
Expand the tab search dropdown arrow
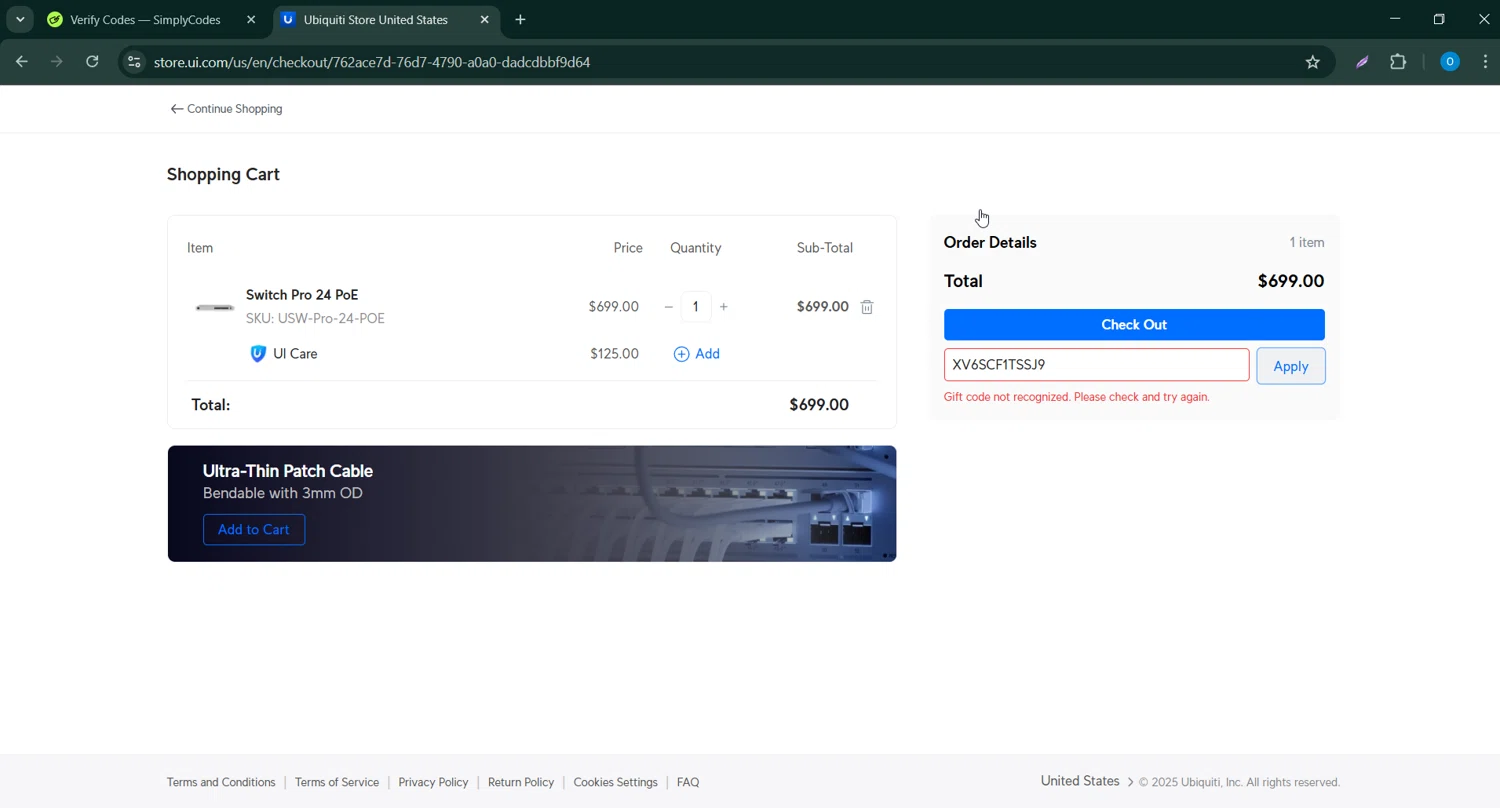pyautogui.click(x=20, y=20)
